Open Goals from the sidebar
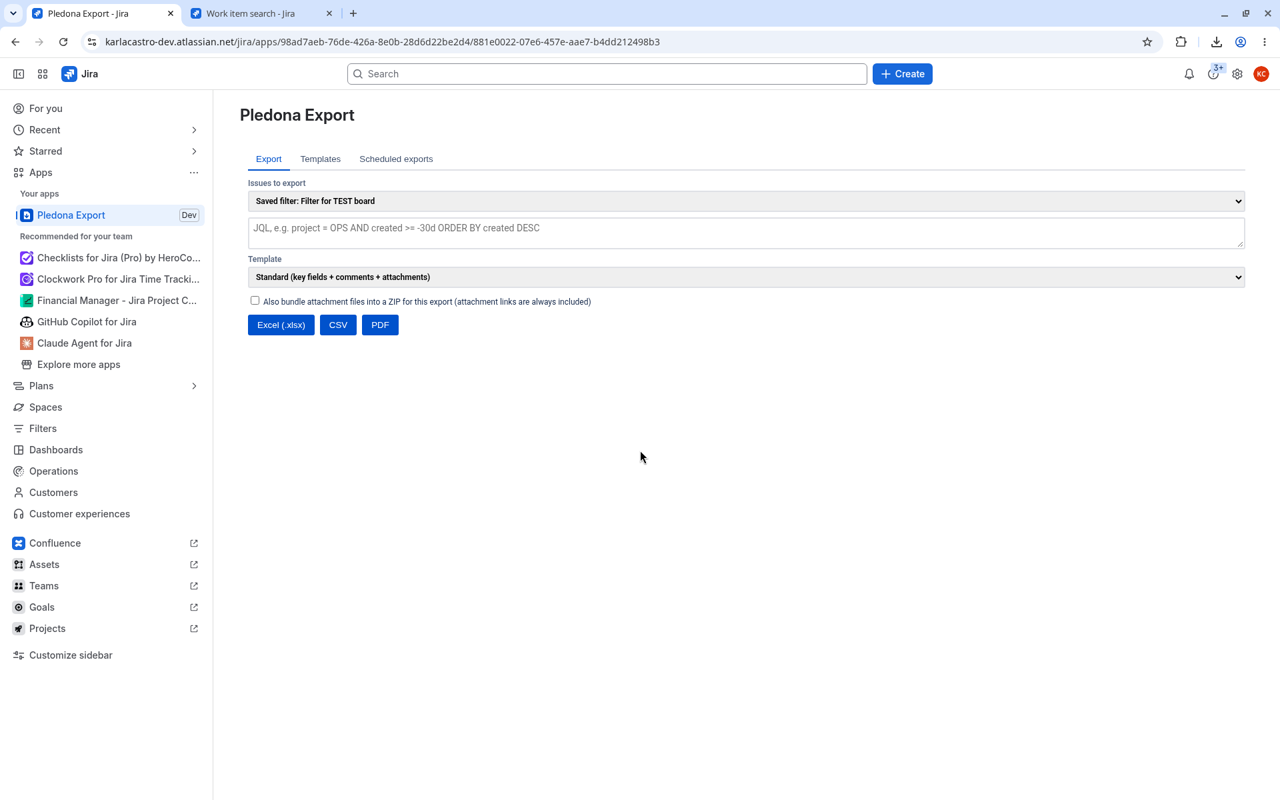1280x800 pixels. click(x=105, y=607)
